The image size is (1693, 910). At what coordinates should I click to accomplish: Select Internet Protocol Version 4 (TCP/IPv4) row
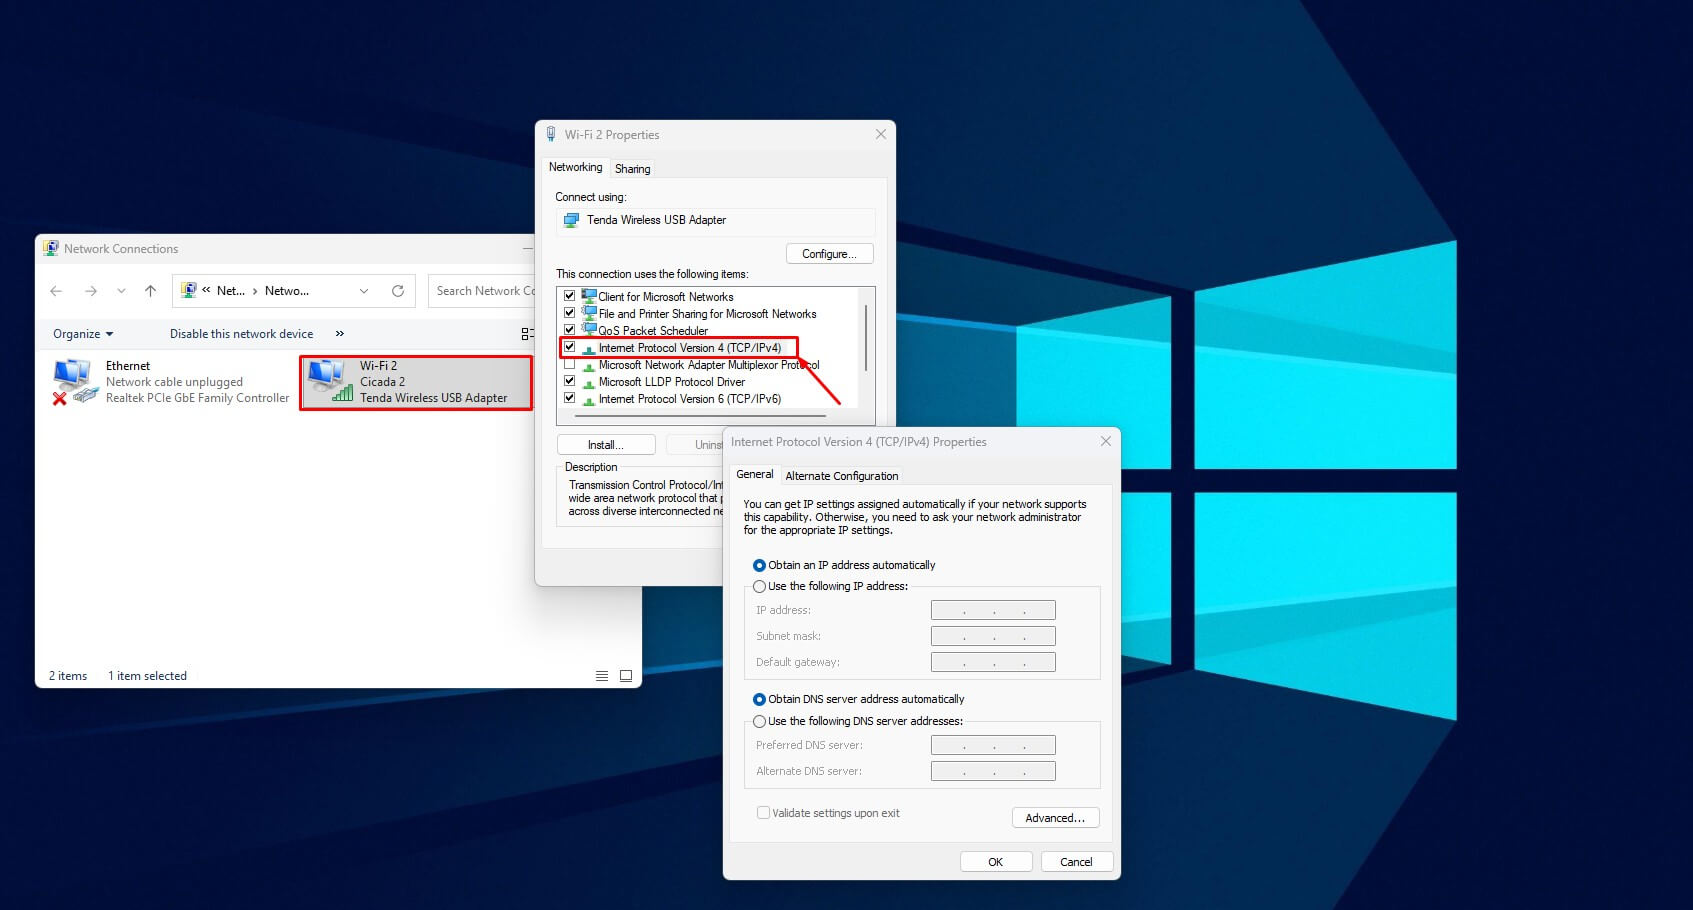click(x=689, y=348)
